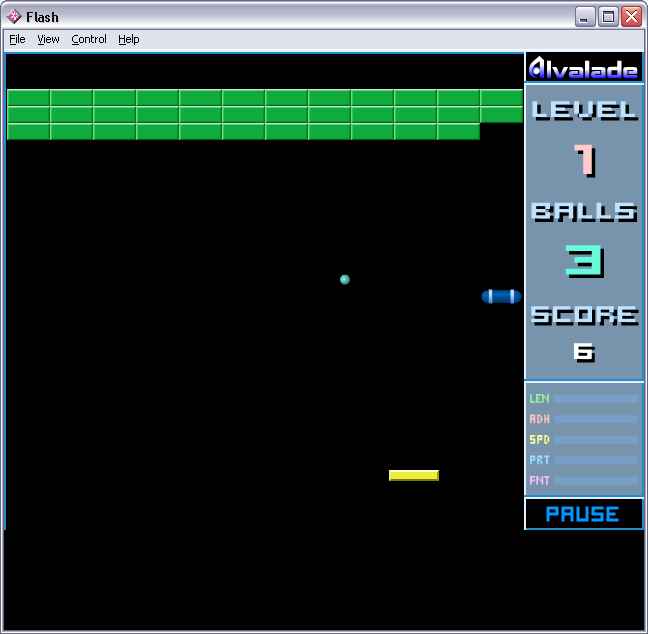Click the SCORE label
Image resolution: width=648 pixels, height=634 pixels.
[584, 315]
